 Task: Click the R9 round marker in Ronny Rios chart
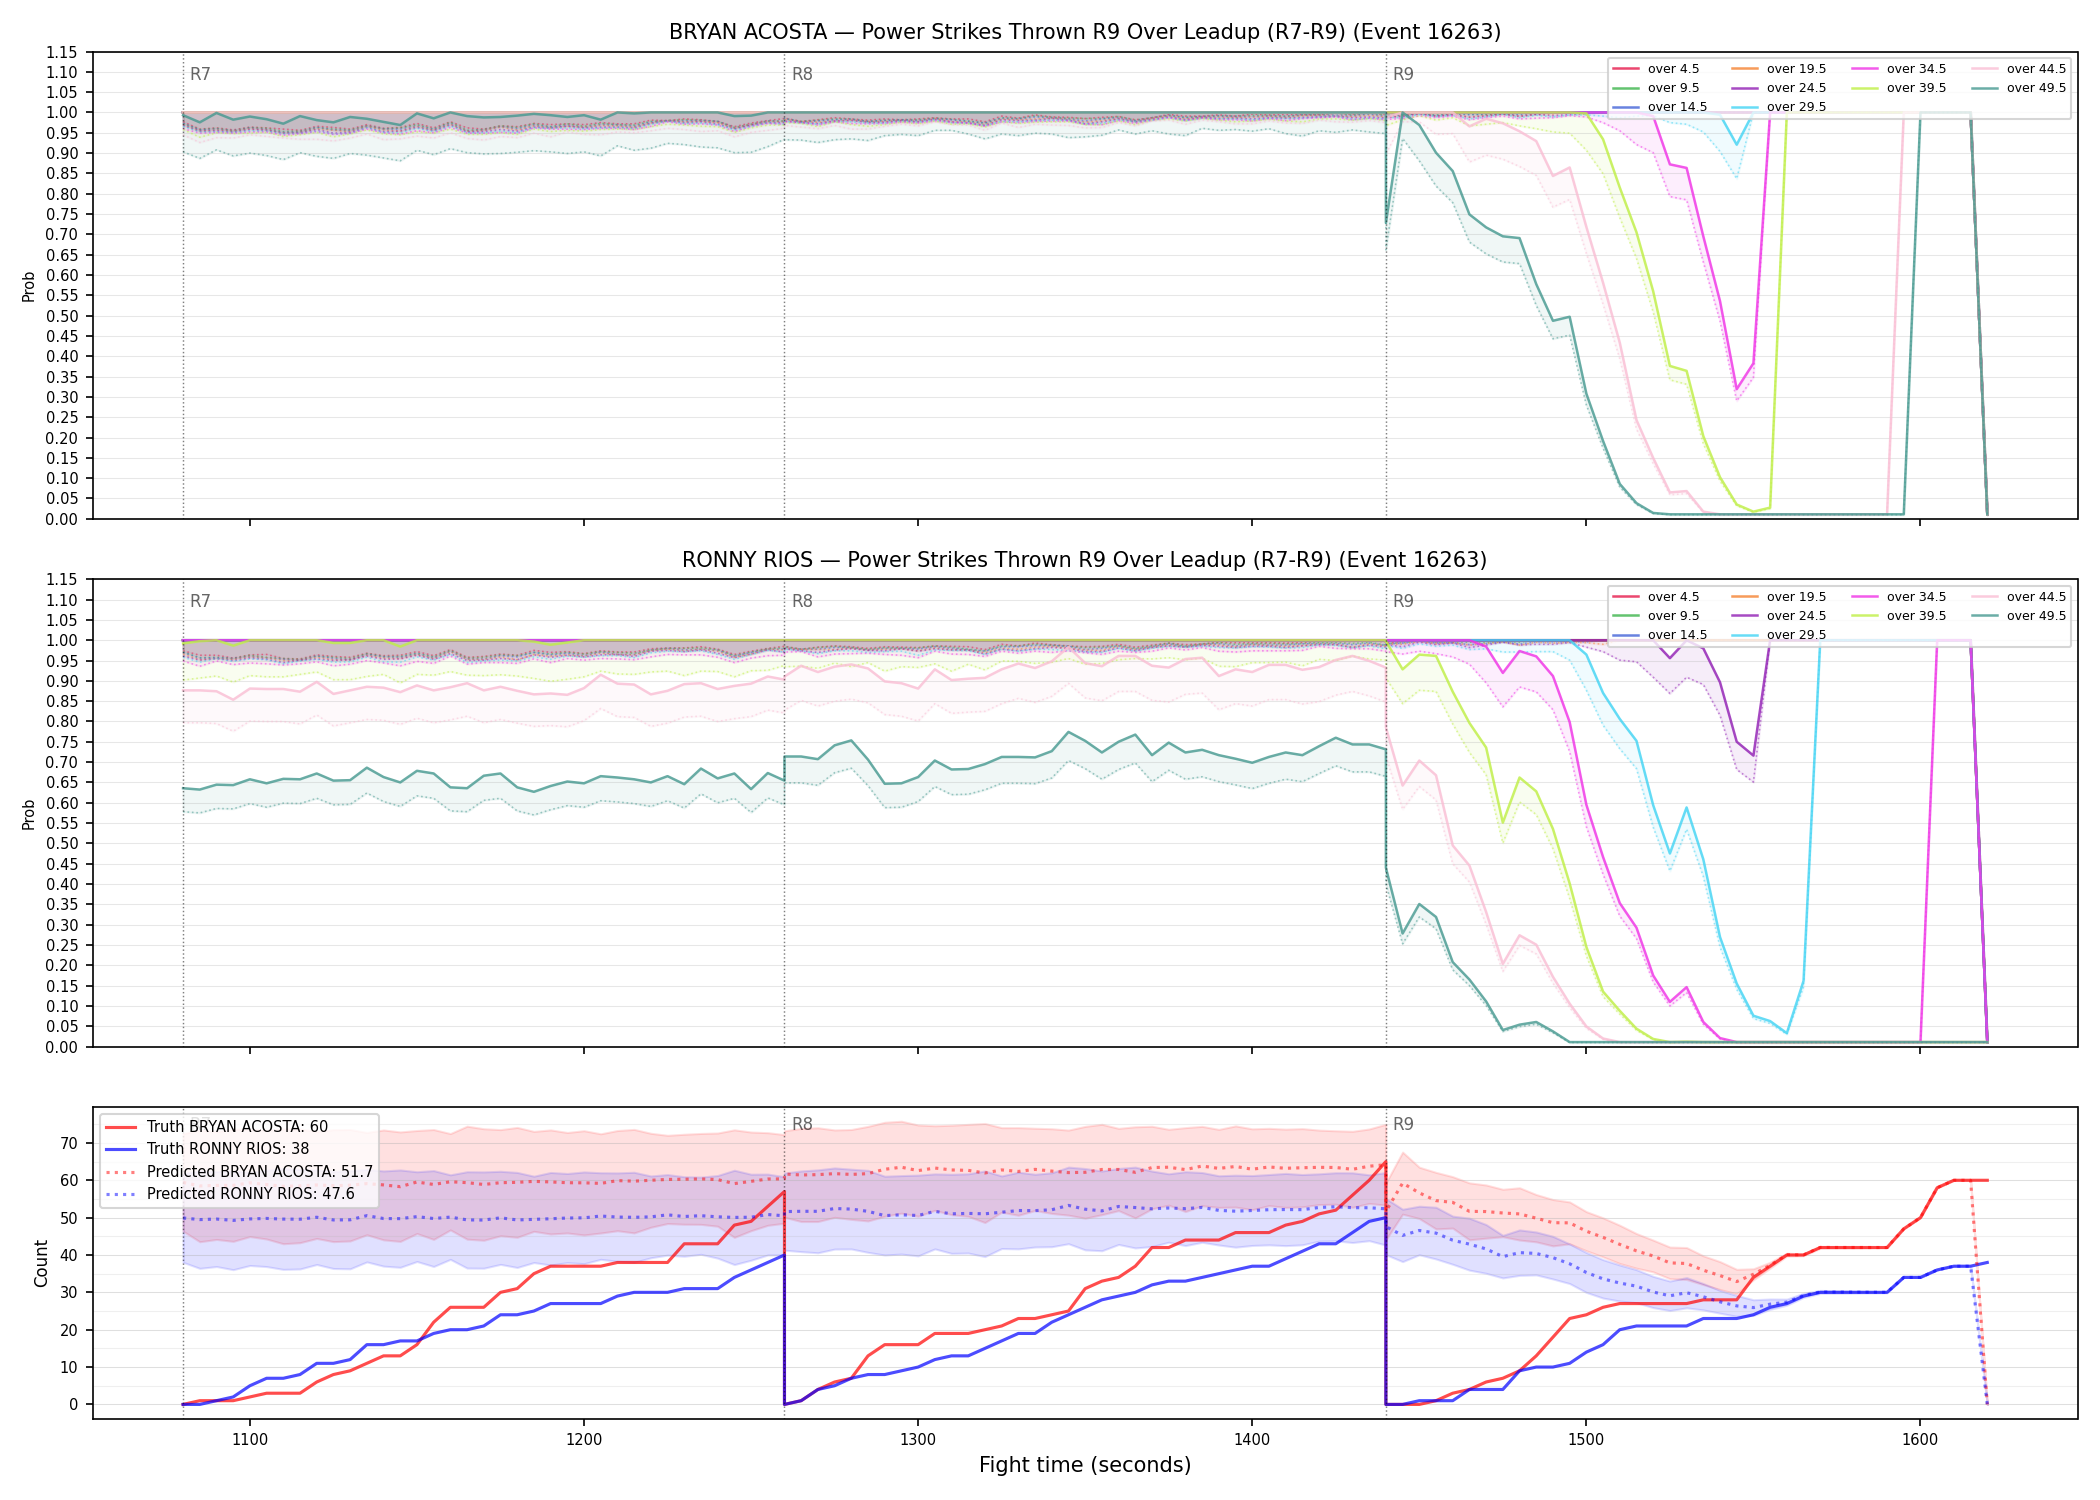coord(1403,601)
